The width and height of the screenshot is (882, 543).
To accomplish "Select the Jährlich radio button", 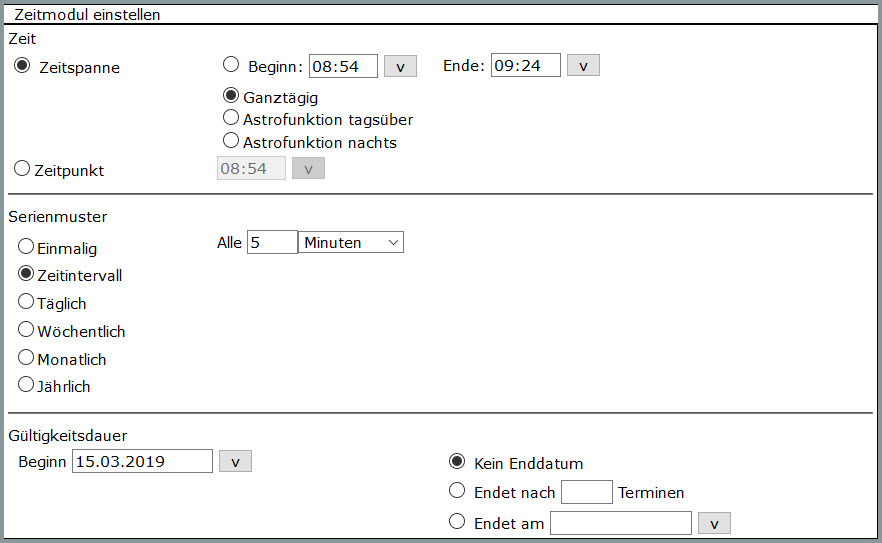I will (x=26, y=384).
